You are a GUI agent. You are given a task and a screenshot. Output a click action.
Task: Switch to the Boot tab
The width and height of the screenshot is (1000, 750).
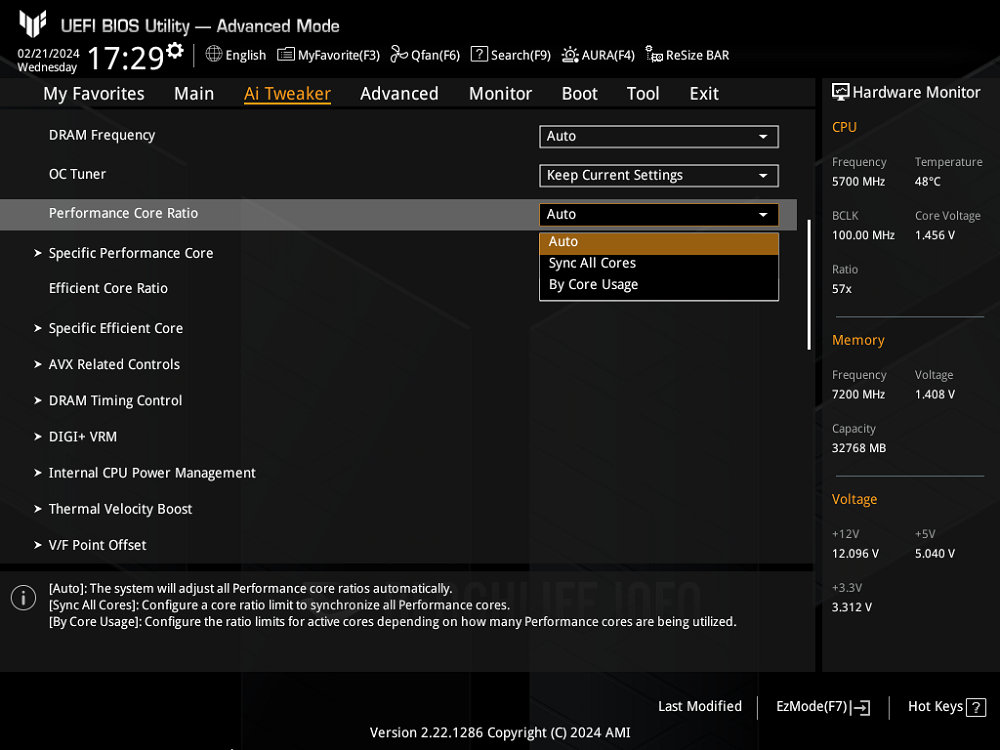point(579,93)
